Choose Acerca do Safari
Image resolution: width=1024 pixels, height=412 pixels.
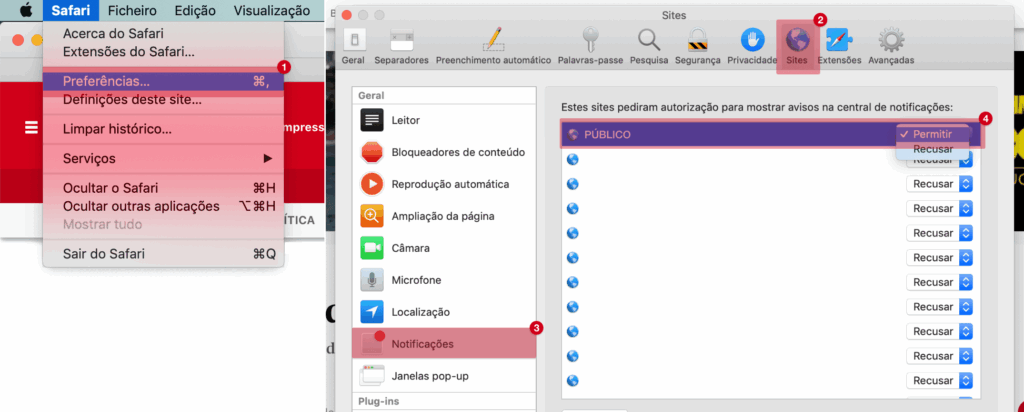164,33
